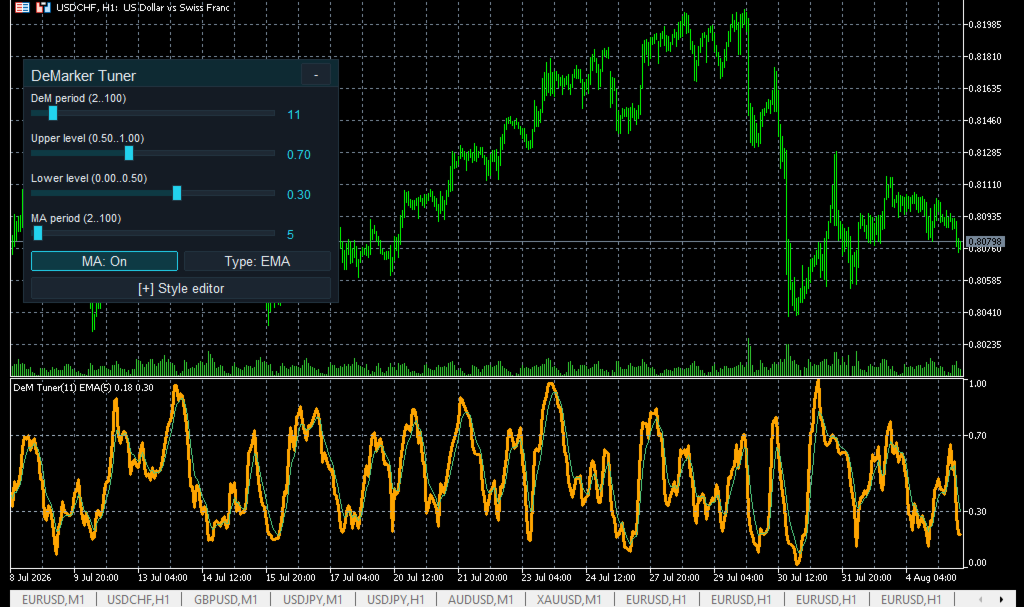This screenshot has width=1024, height=607.
Task: Click the 'DeM Tuner(11) EMA(5) 0.18 0.30' indicator label
Action: pos(84,387)
